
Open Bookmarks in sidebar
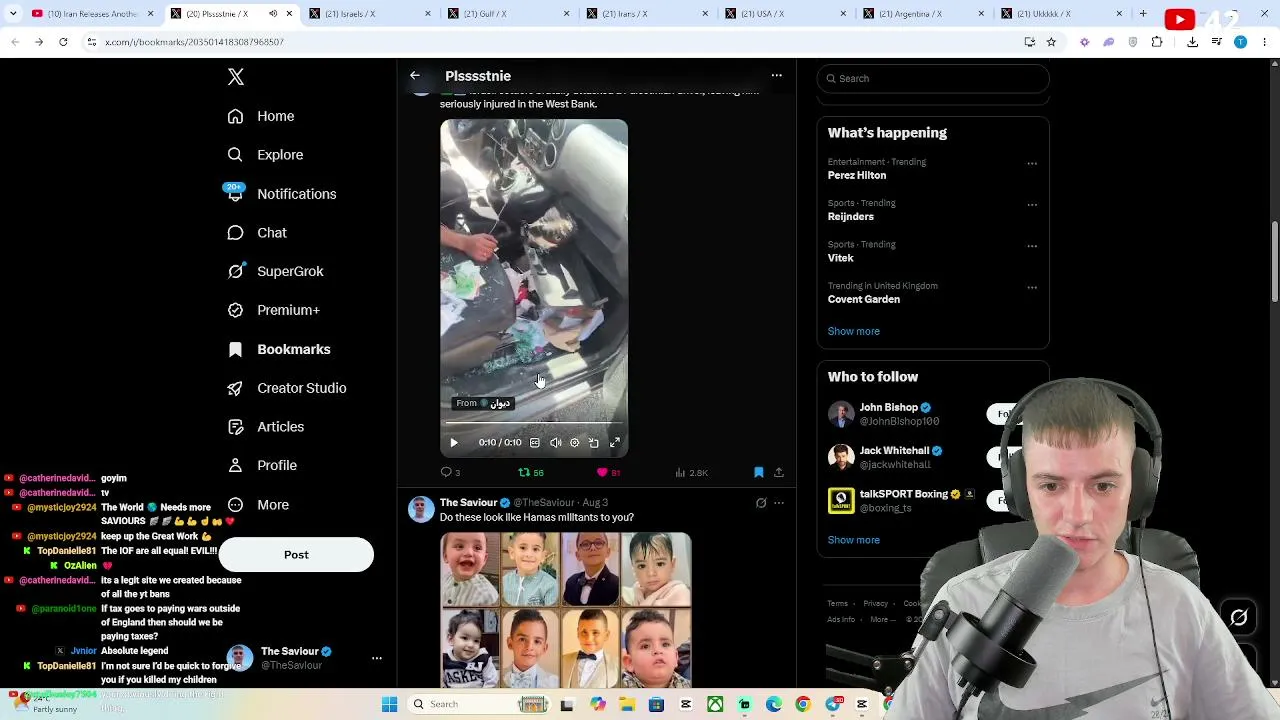click(x=279, y=349)
